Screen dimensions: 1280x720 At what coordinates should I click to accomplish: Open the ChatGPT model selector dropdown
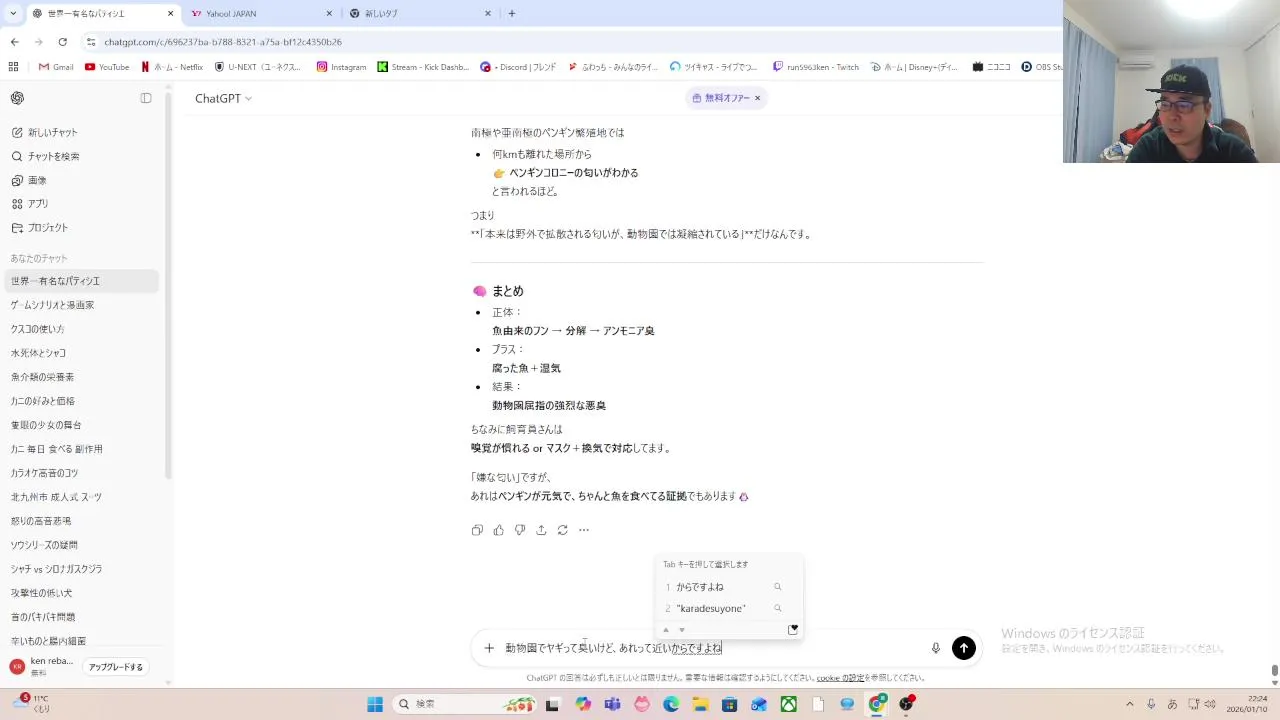[x=223, y=98]
